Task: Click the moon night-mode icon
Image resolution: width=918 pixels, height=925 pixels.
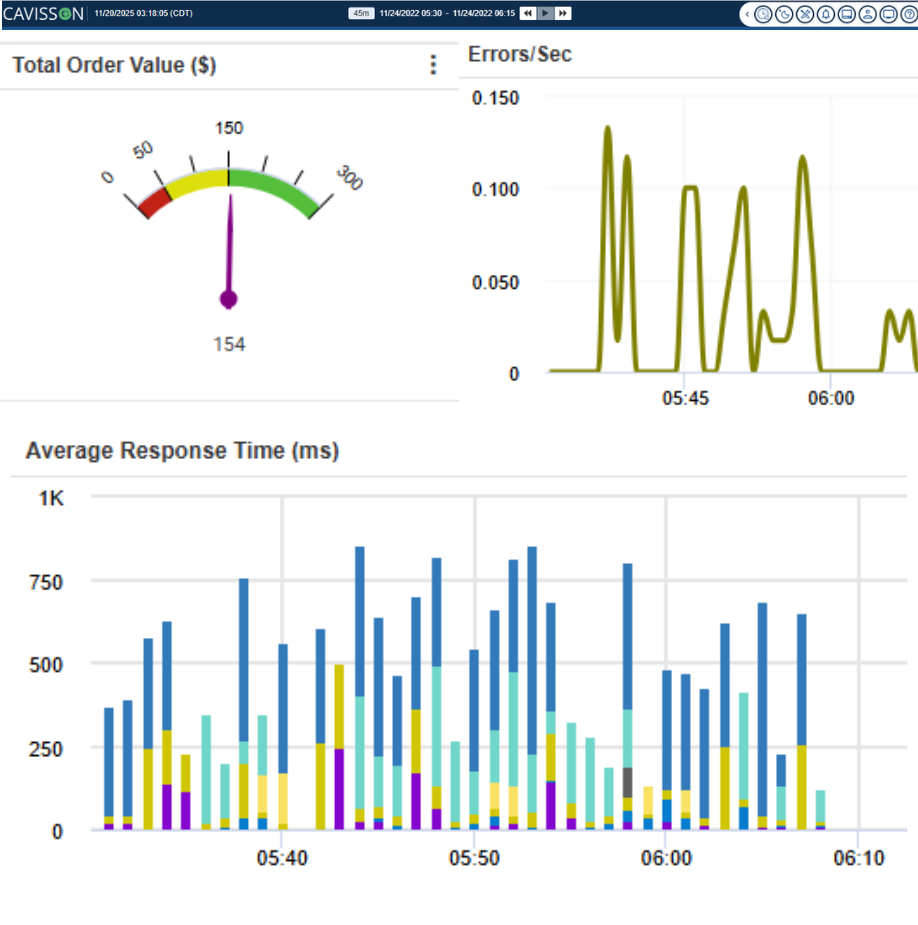Action: pos(785,14)
